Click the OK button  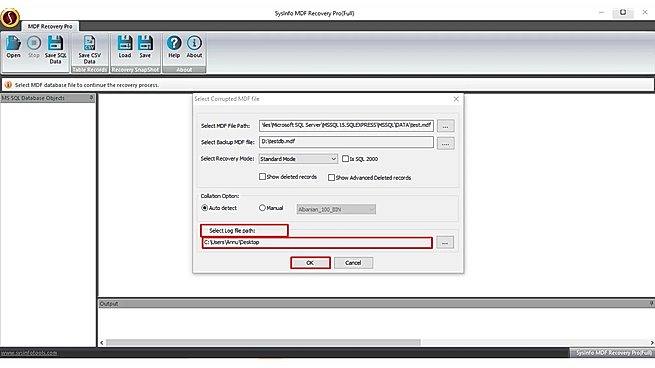[310, 263]
